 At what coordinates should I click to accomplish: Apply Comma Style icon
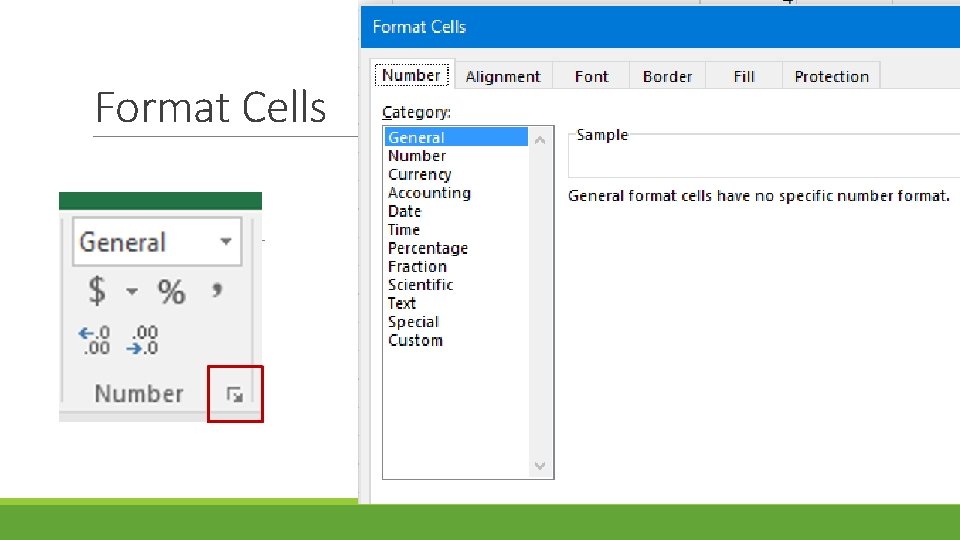[x=217, y=290]
